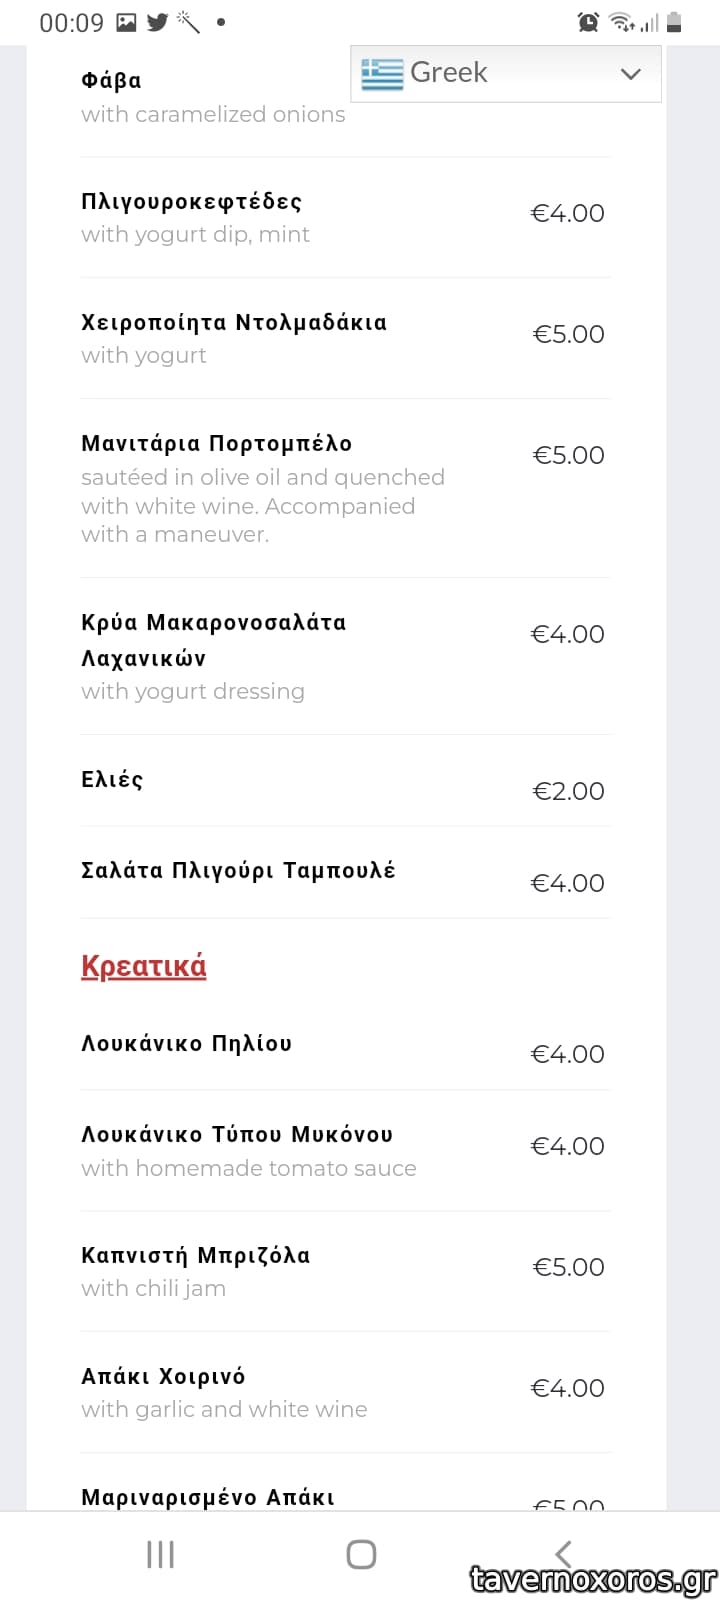This screenshot has width=720, height=1600.
Task: Tap the magic wand notification icon
Action: 188,22
